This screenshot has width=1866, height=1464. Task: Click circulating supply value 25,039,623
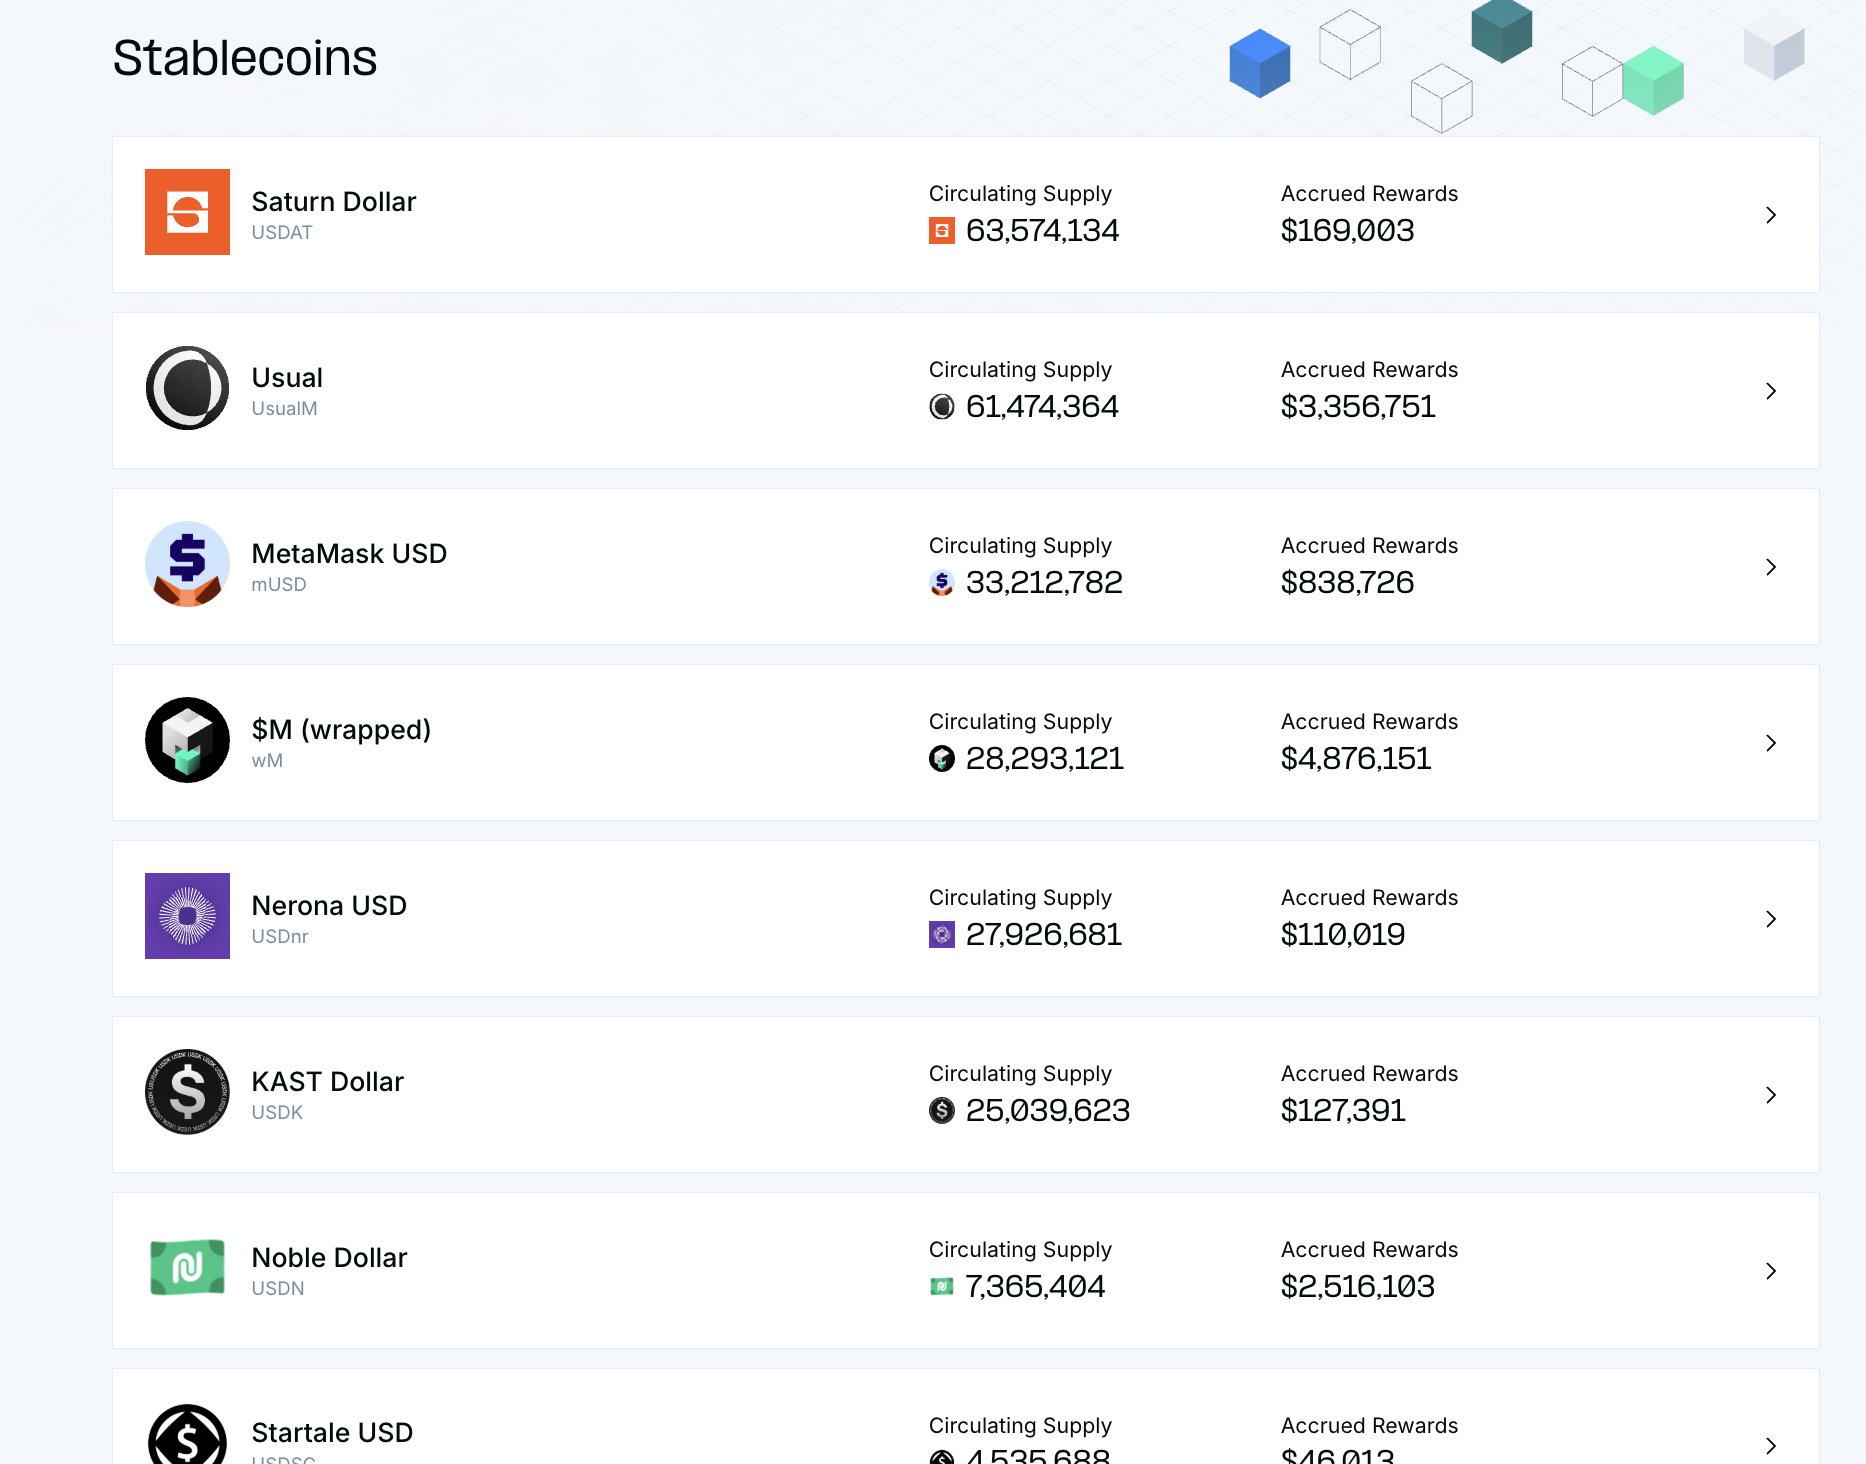[x=1048, y=1111]
